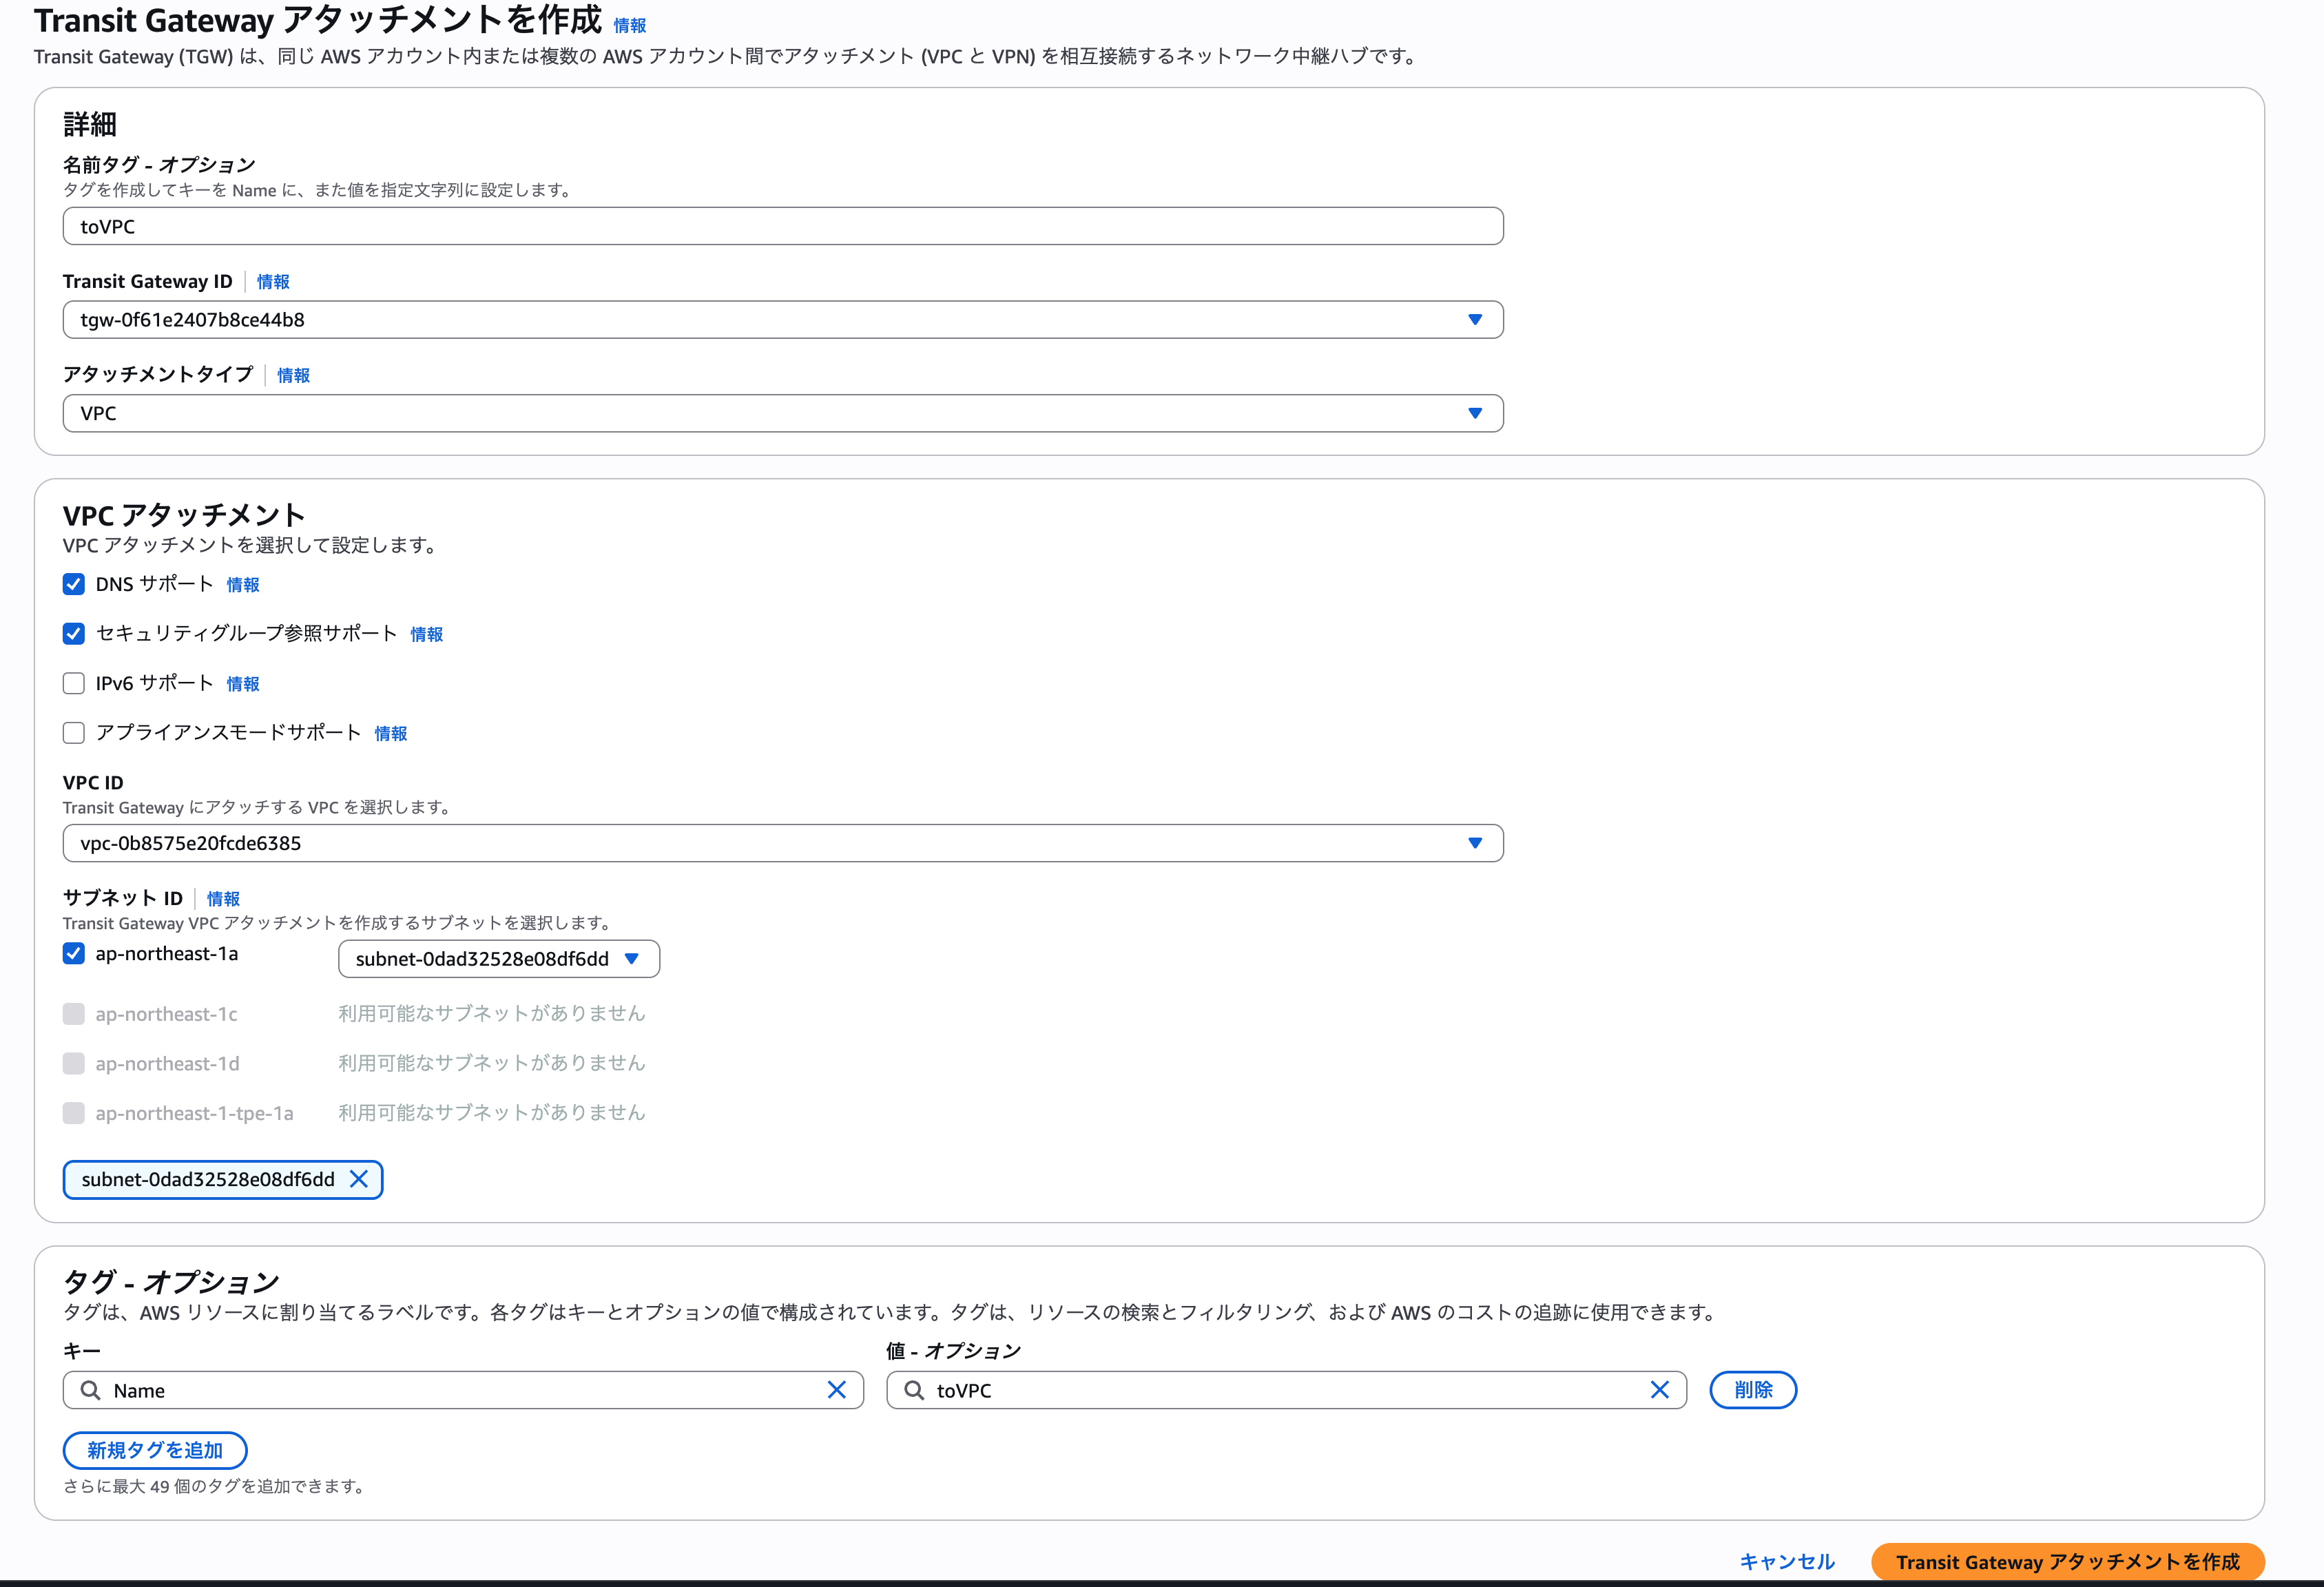Open the アタッチメントタイプ dropdown showing VPC

[x=783, y=413]
